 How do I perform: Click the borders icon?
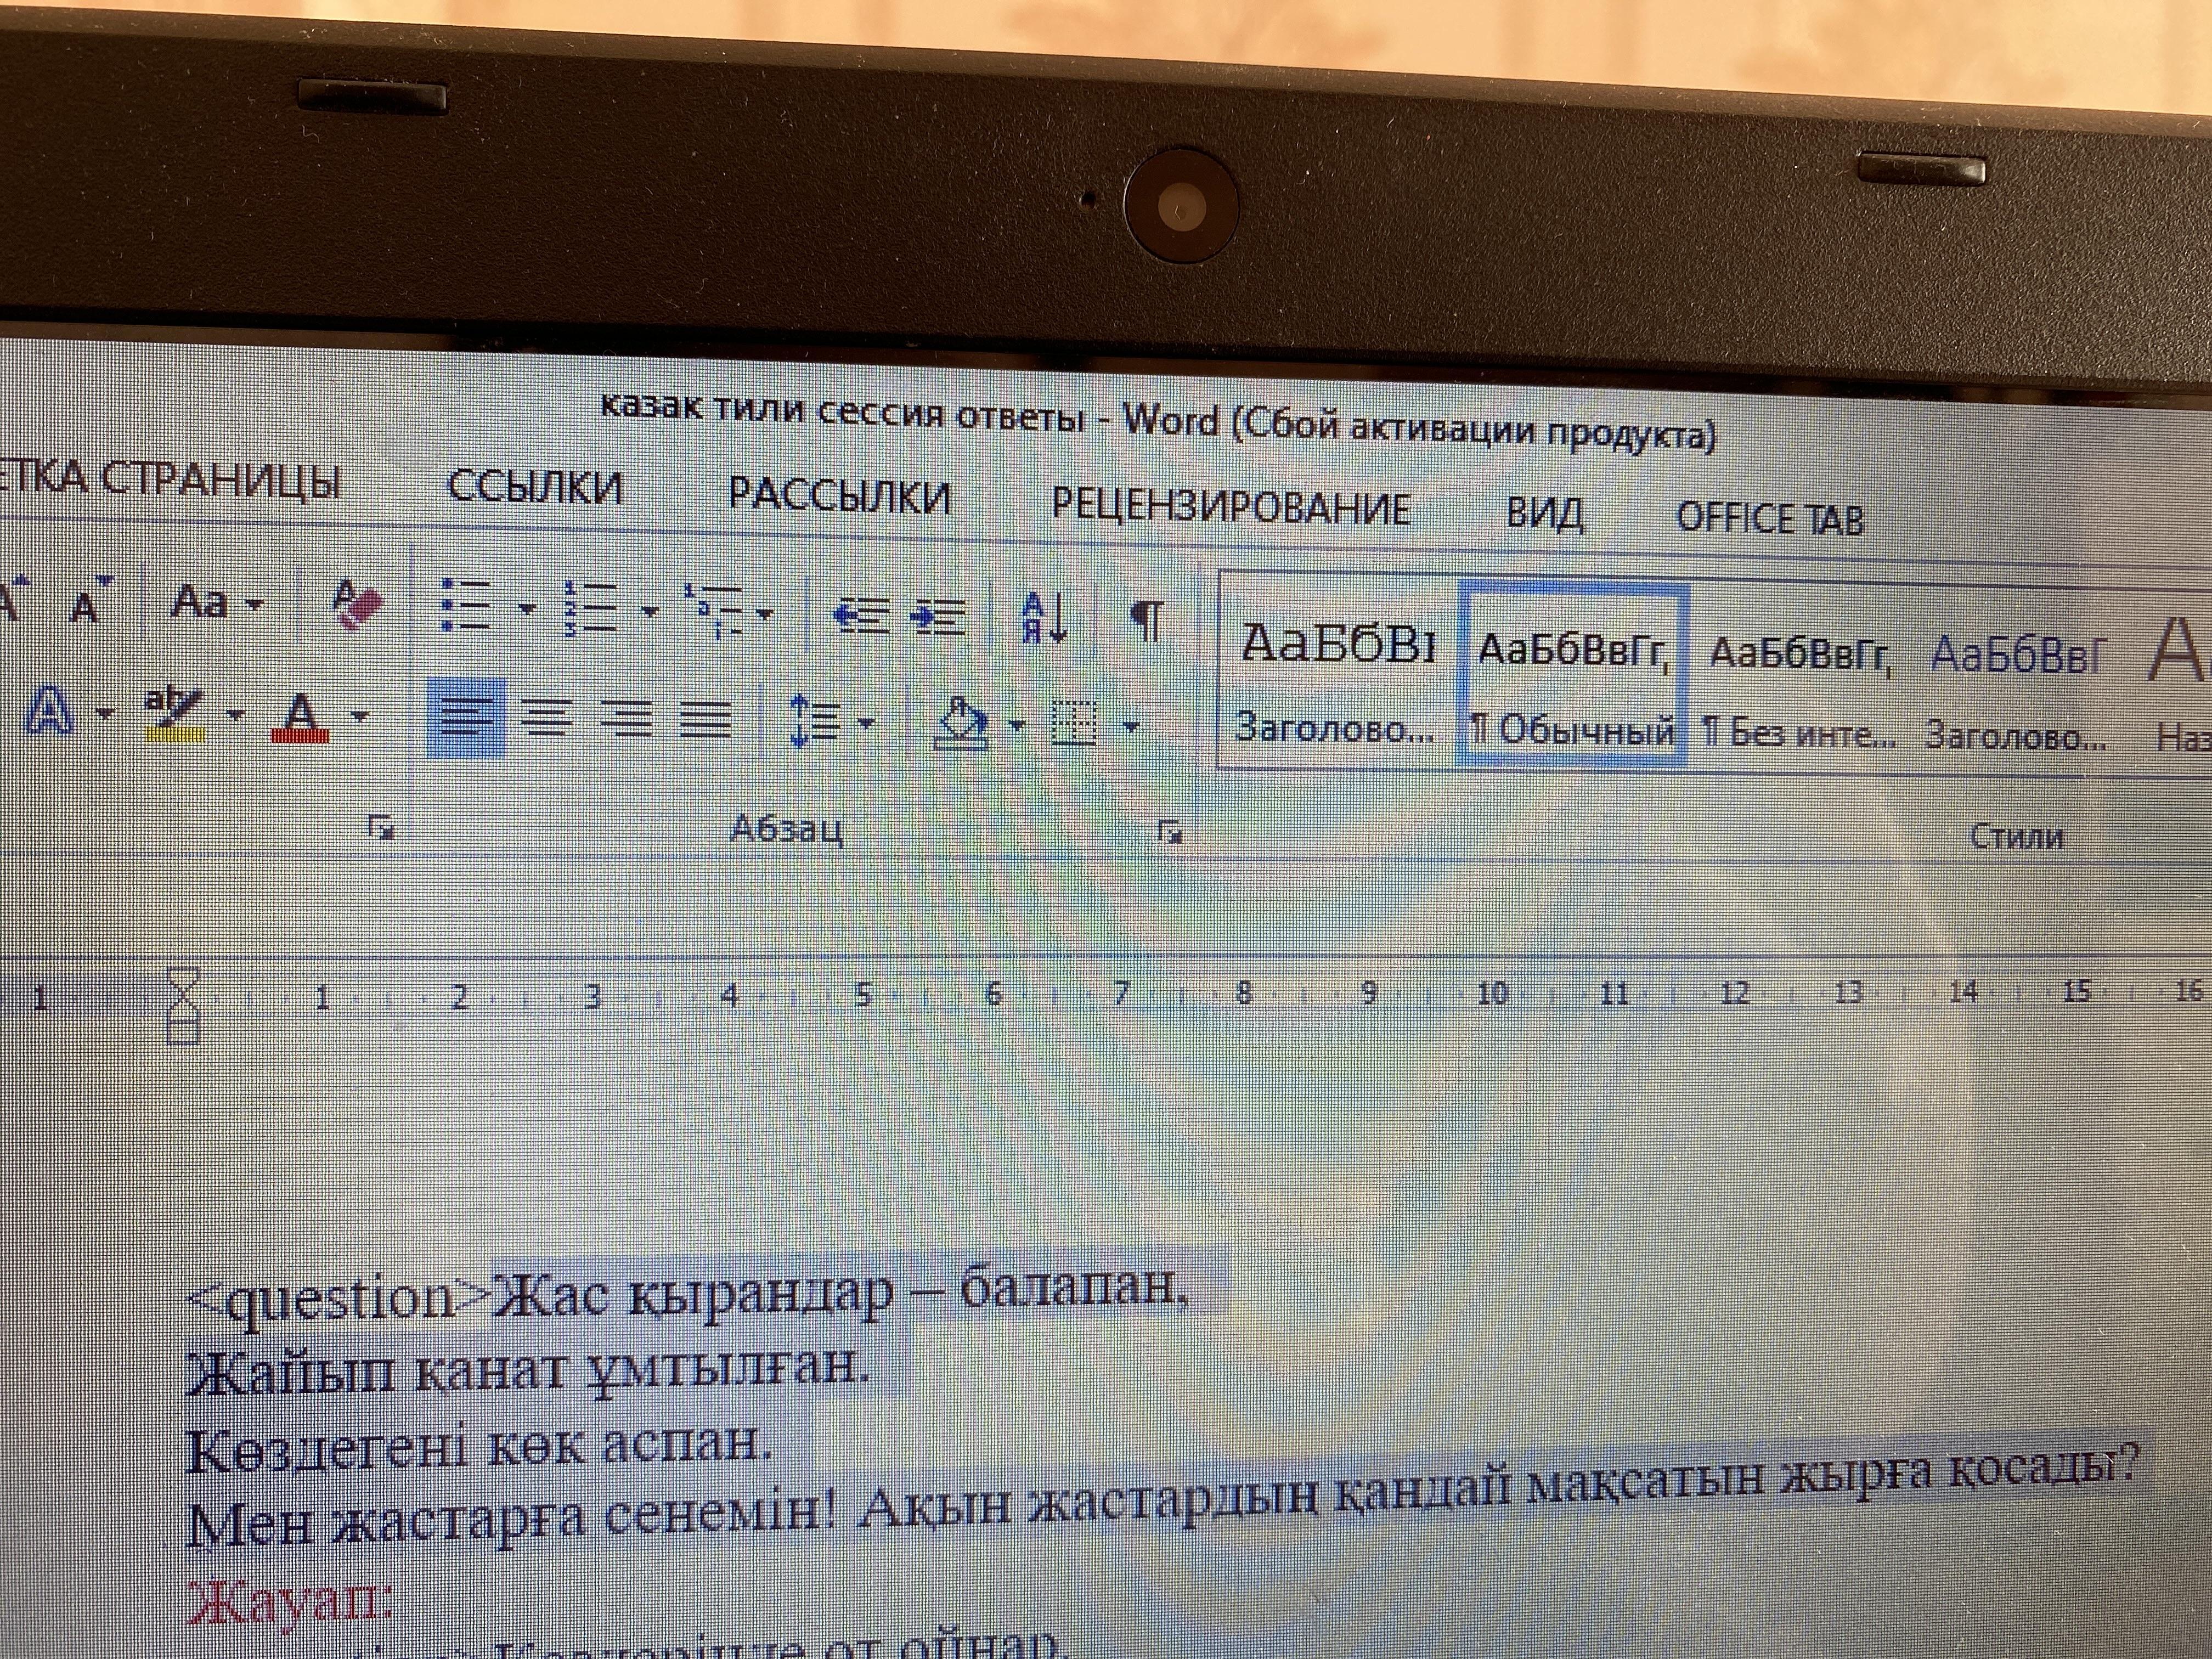point(1075,724)
